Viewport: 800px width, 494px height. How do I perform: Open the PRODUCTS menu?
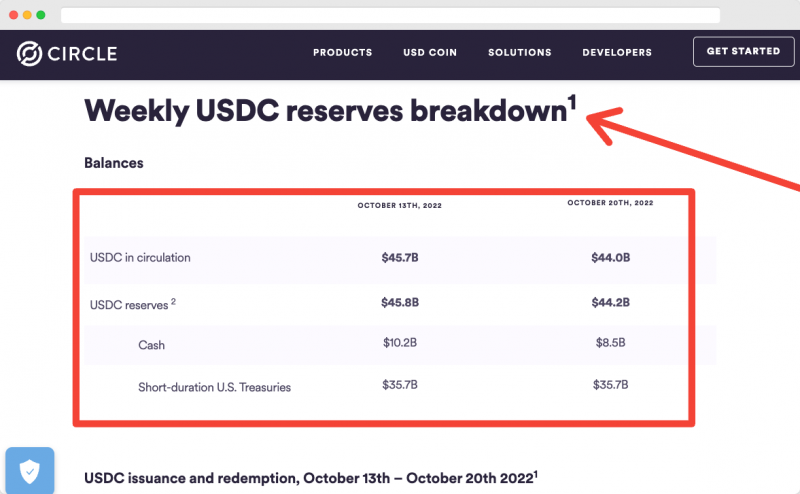coord(342,53)
